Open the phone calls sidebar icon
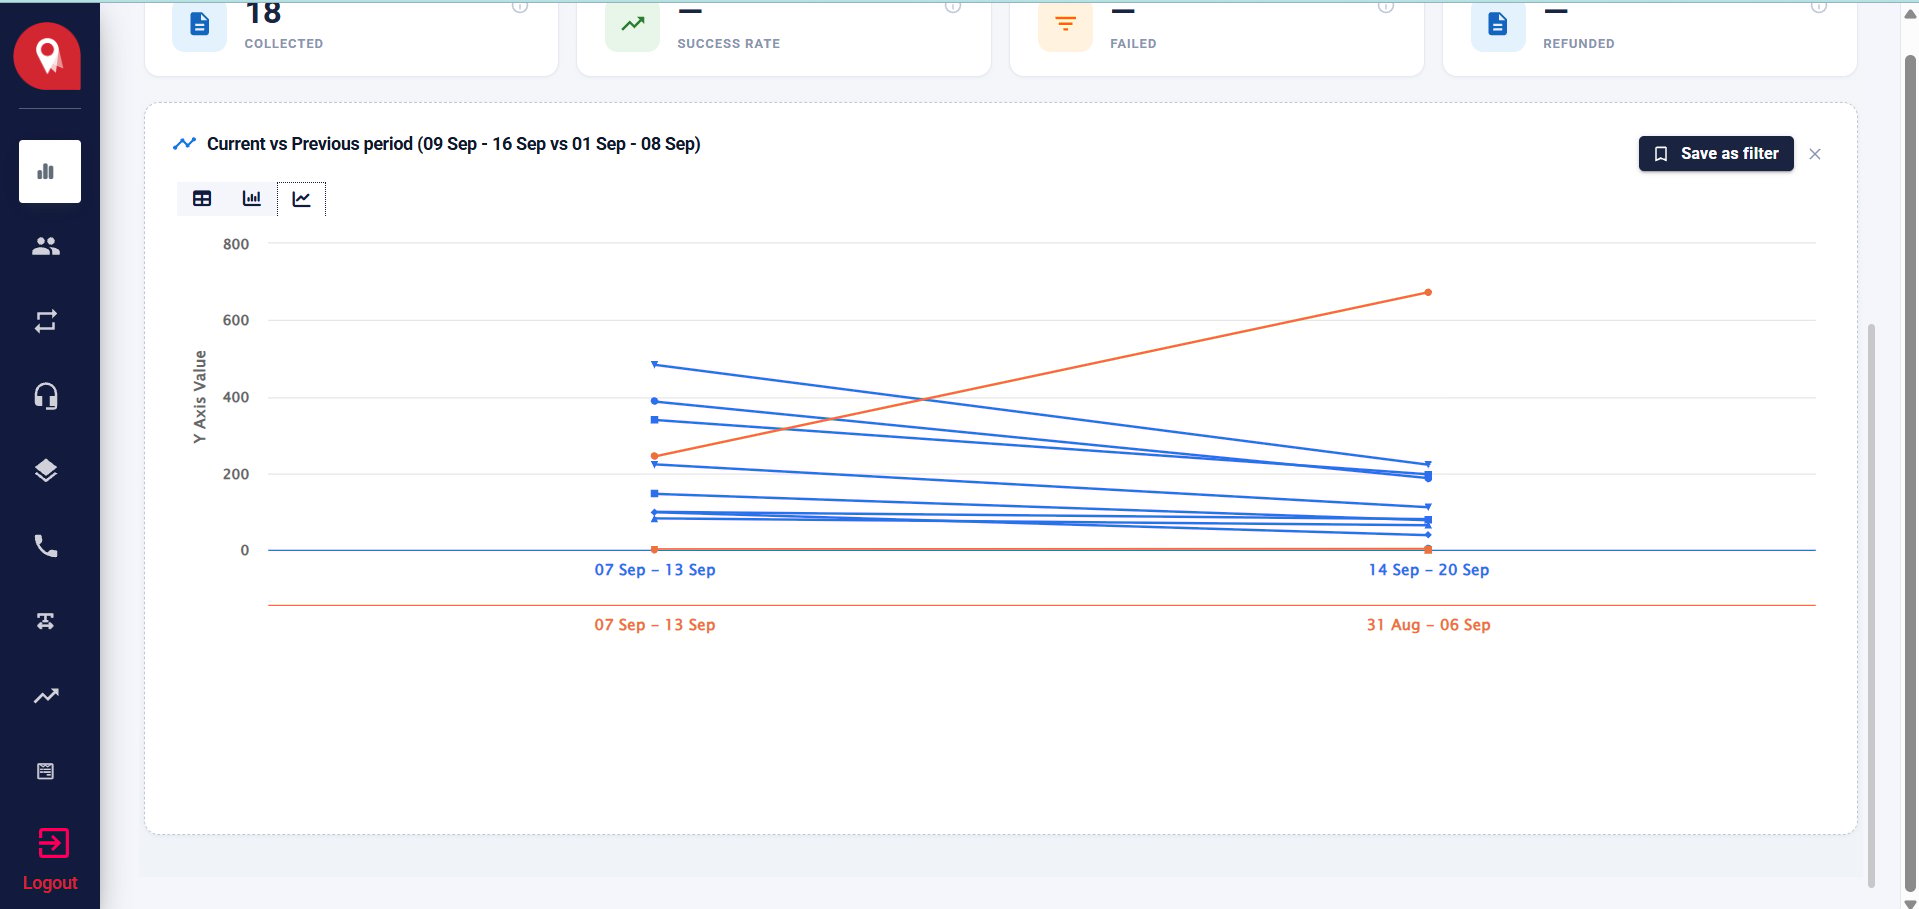Image resolution: width=1919 pixels, height=909 pixels. [x=46, y=546]
